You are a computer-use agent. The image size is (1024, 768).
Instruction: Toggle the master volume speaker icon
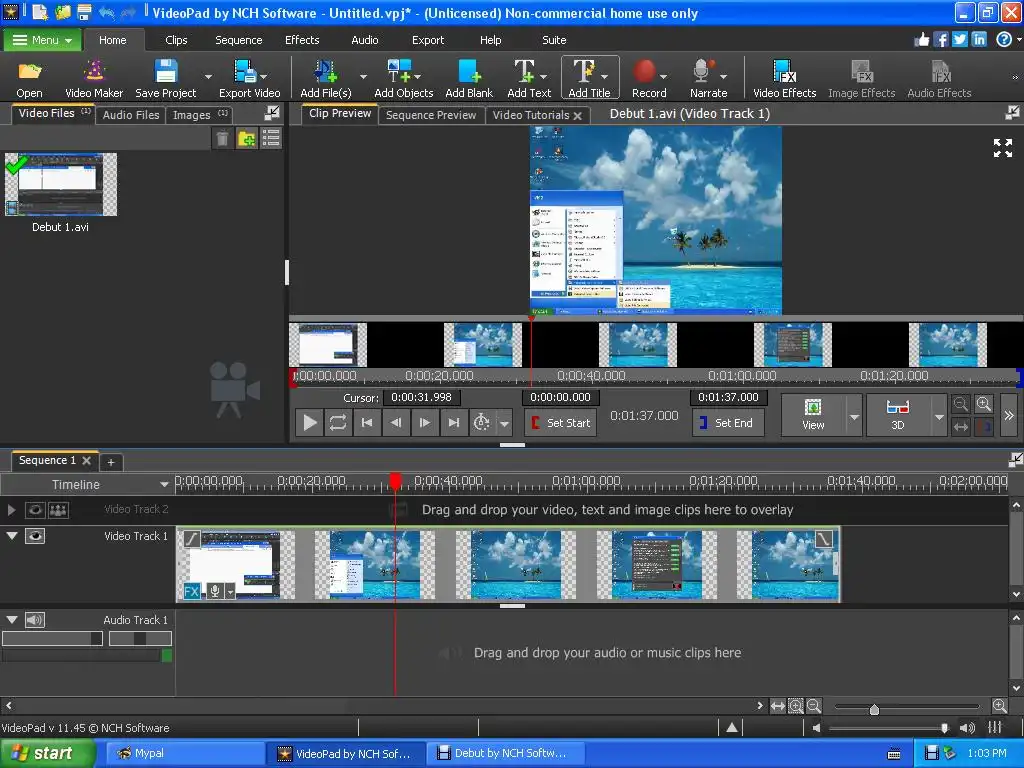click(x=967, y=728)
